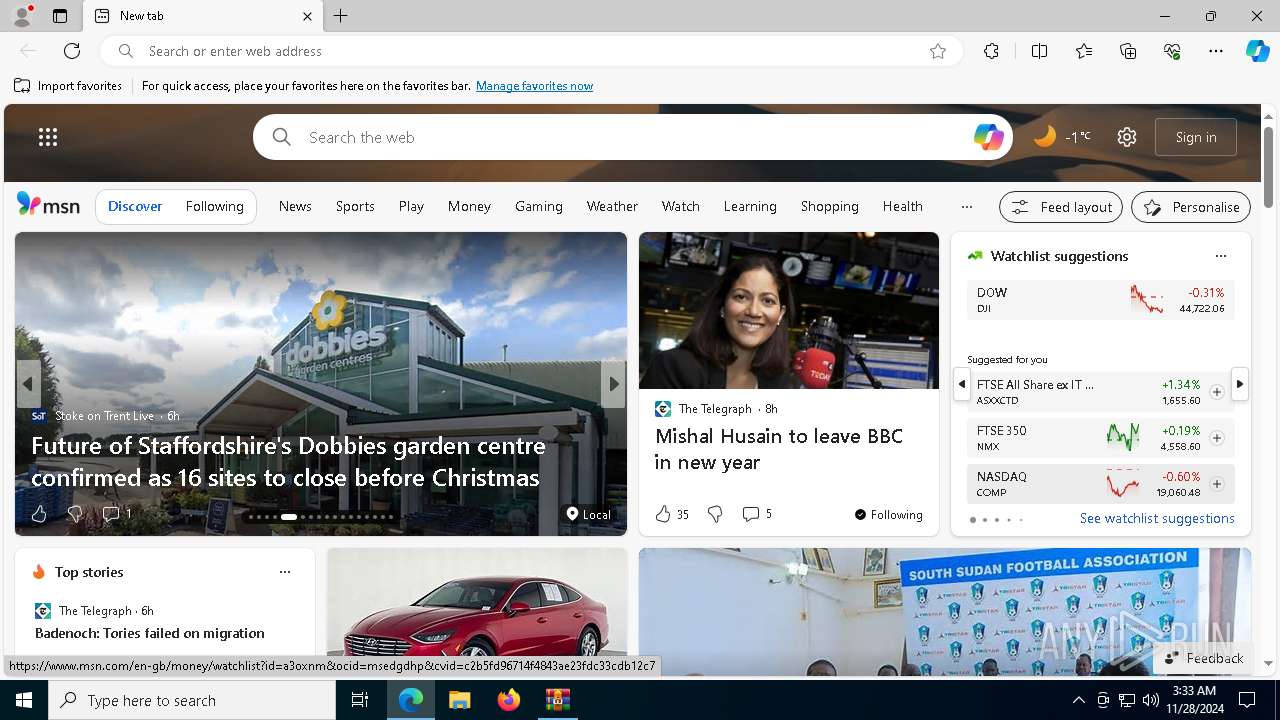1280x720 pixels.
Task: Like the Dobbies garden centre story
Action: 39,514
